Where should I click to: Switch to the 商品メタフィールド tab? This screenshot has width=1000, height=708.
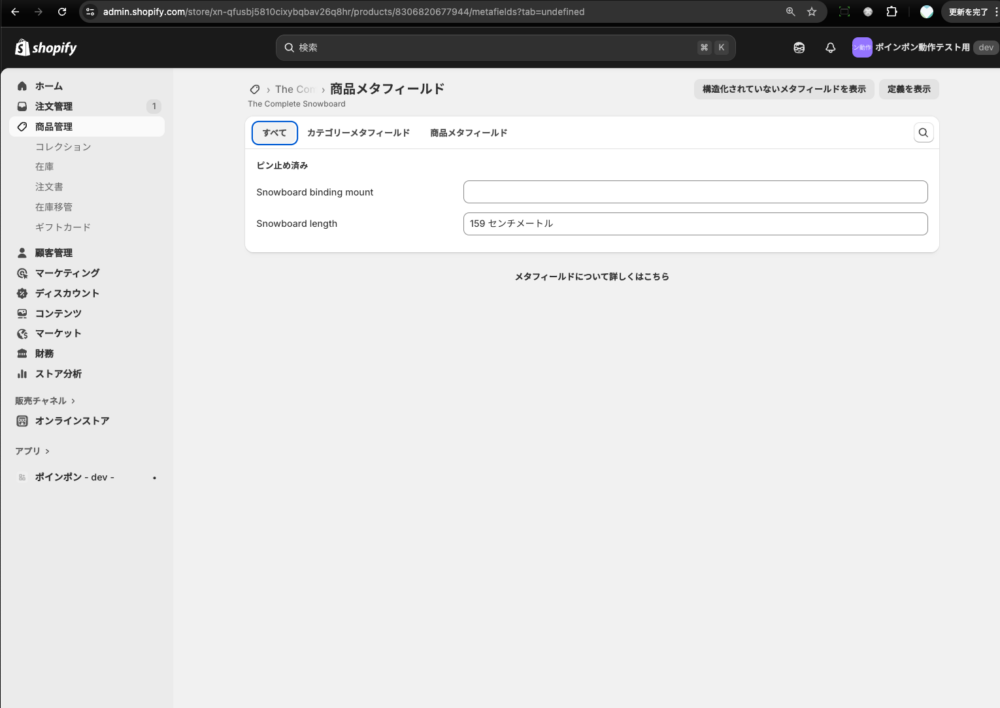[468, 133]
